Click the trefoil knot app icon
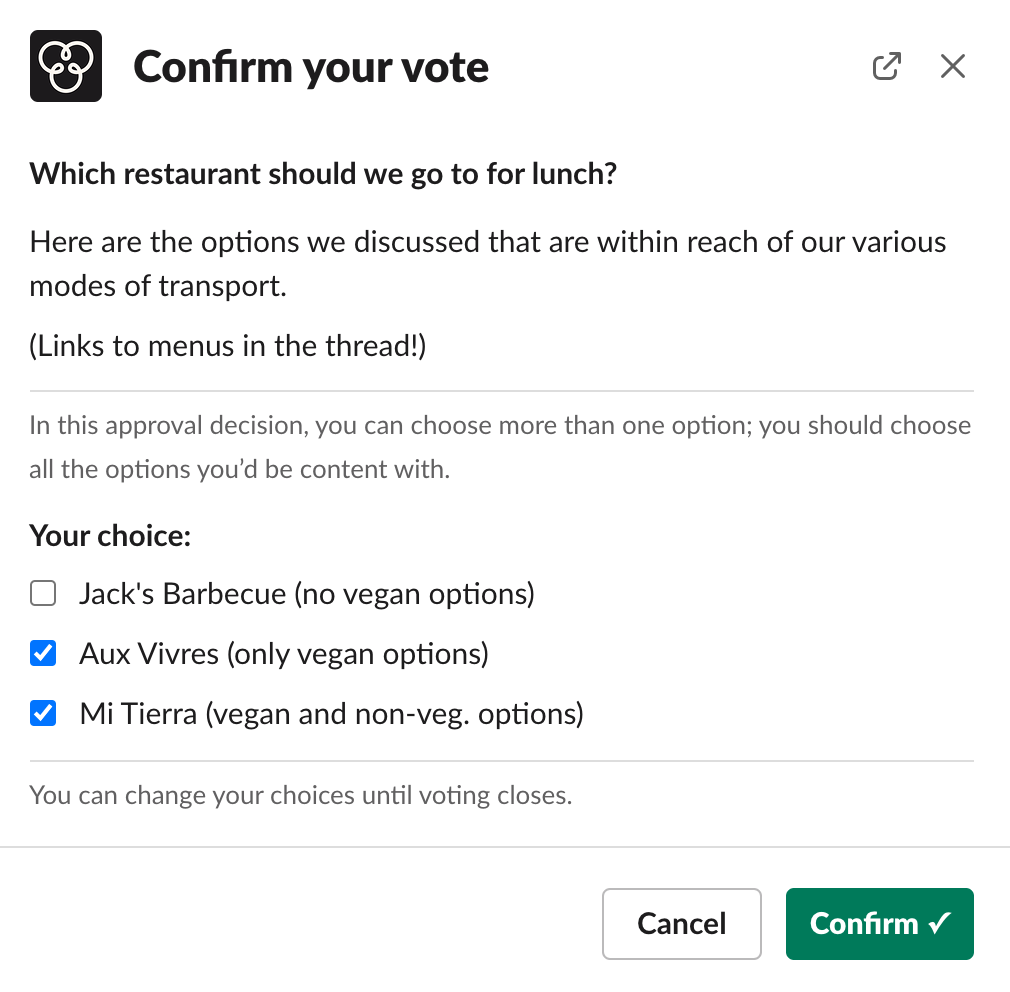The height and width of the screenshot is (992, 1010). (x=65, y=65)
